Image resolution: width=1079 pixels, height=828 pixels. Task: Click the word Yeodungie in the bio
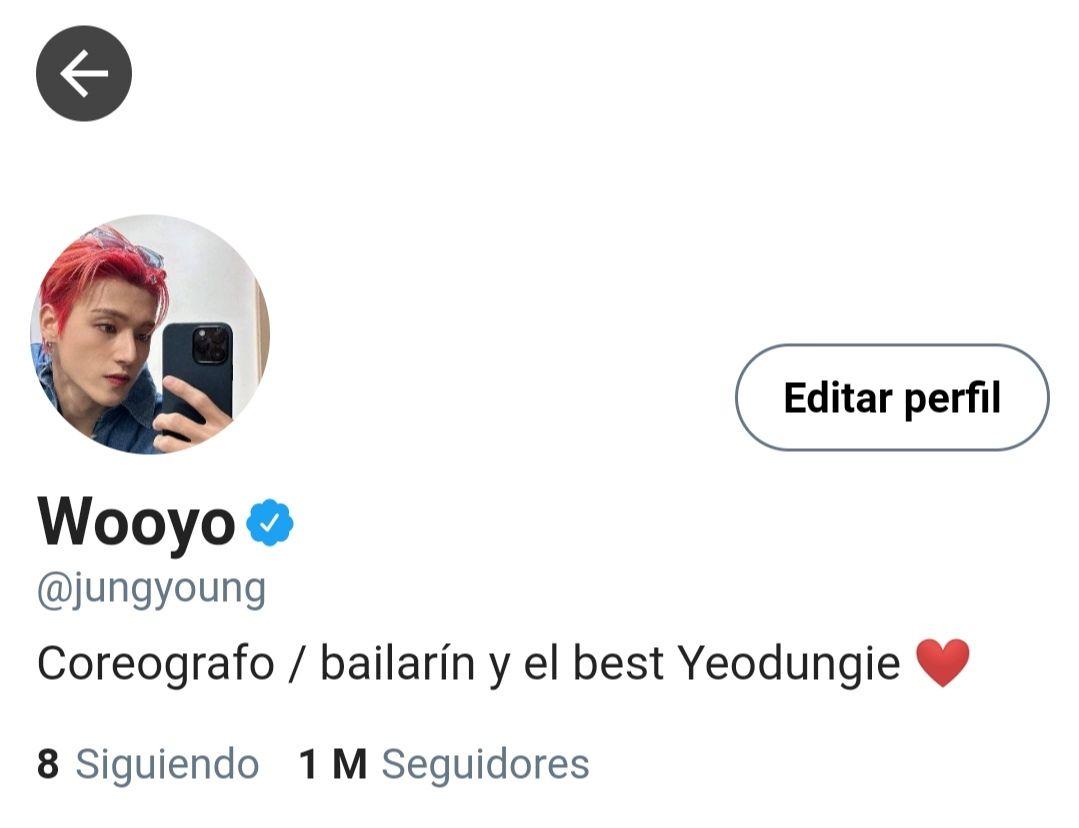(789, 664)
